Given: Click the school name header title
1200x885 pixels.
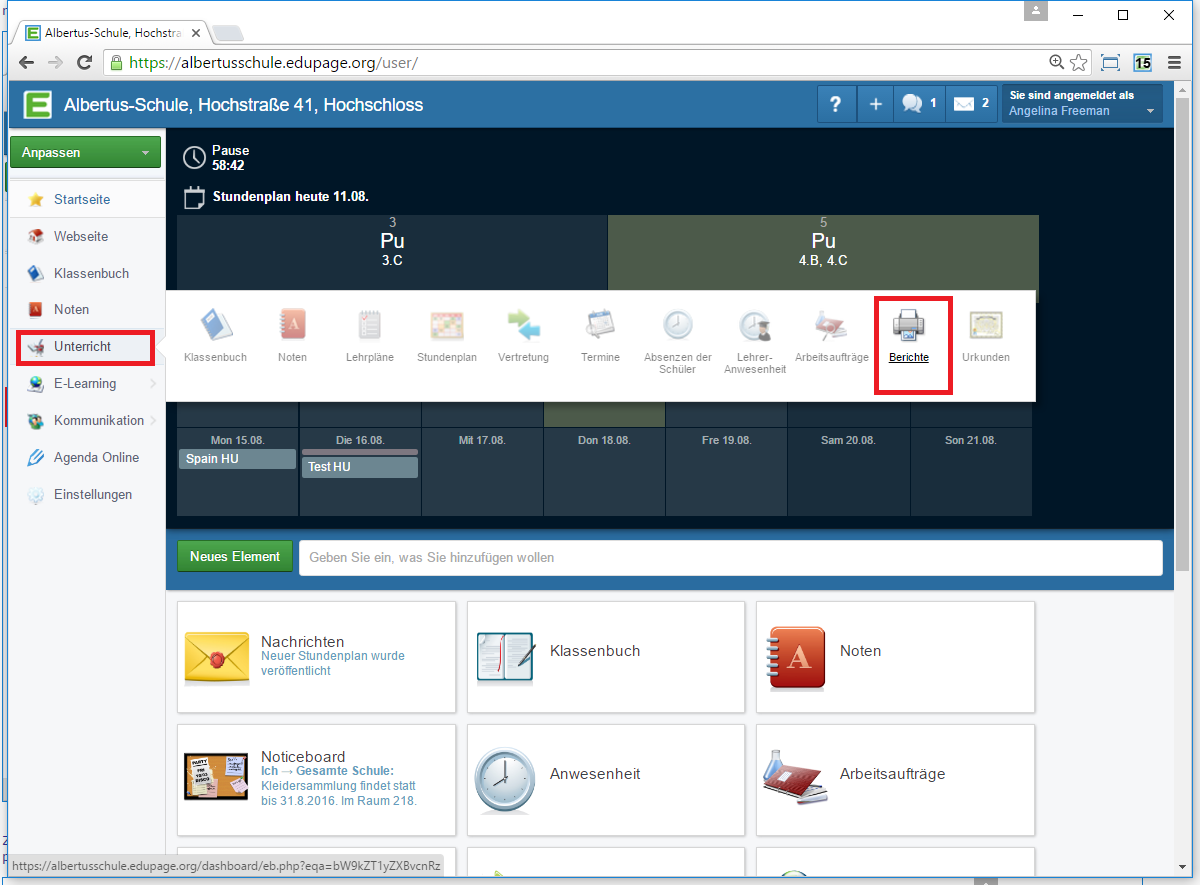Looking at the screenshot, I should coord(243,105).
